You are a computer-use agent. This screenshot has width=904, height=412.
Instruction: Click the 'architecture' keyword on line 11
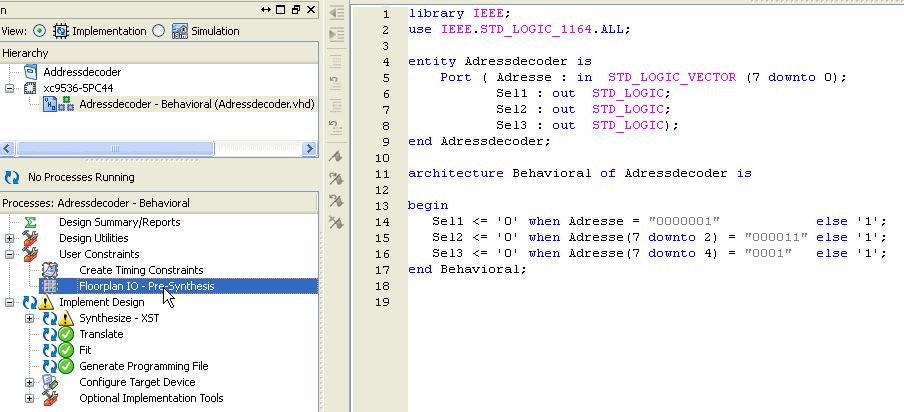455,173
